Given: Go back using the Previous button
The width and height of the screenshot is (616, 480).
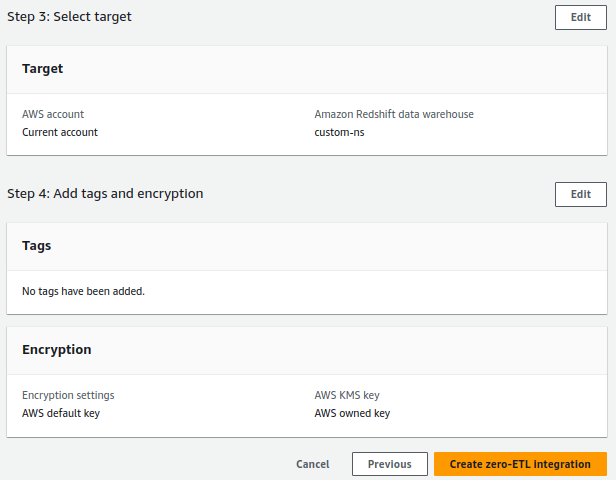Looking at the screenshot, I should (389, 464).
